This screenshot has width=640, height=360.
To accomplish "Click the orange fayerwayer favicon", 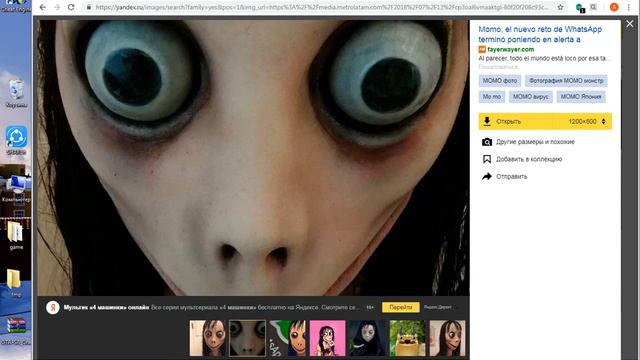I will click(x=482, y=49).
